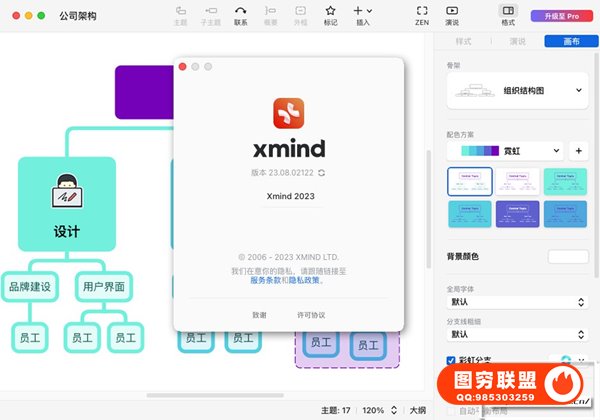
Task: Add a new color scheme with plus button
Action: tap(578, 151)
